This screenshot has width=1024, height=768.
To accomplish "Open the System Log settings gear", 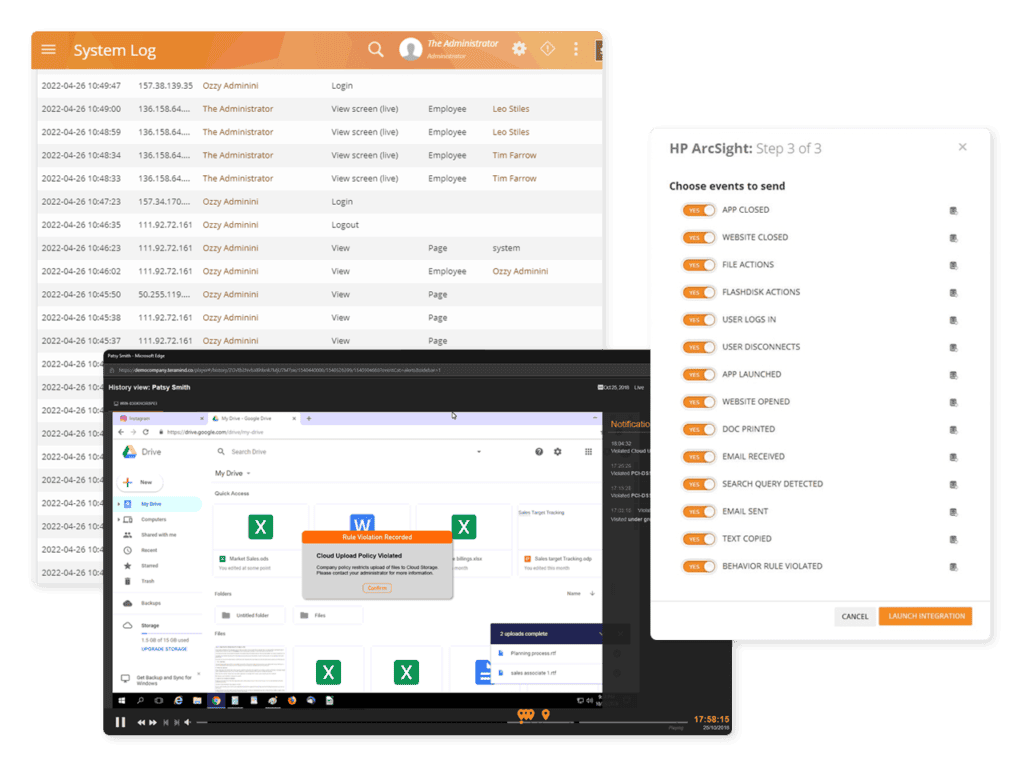I will pyautogui.click(x=519, y=48).
